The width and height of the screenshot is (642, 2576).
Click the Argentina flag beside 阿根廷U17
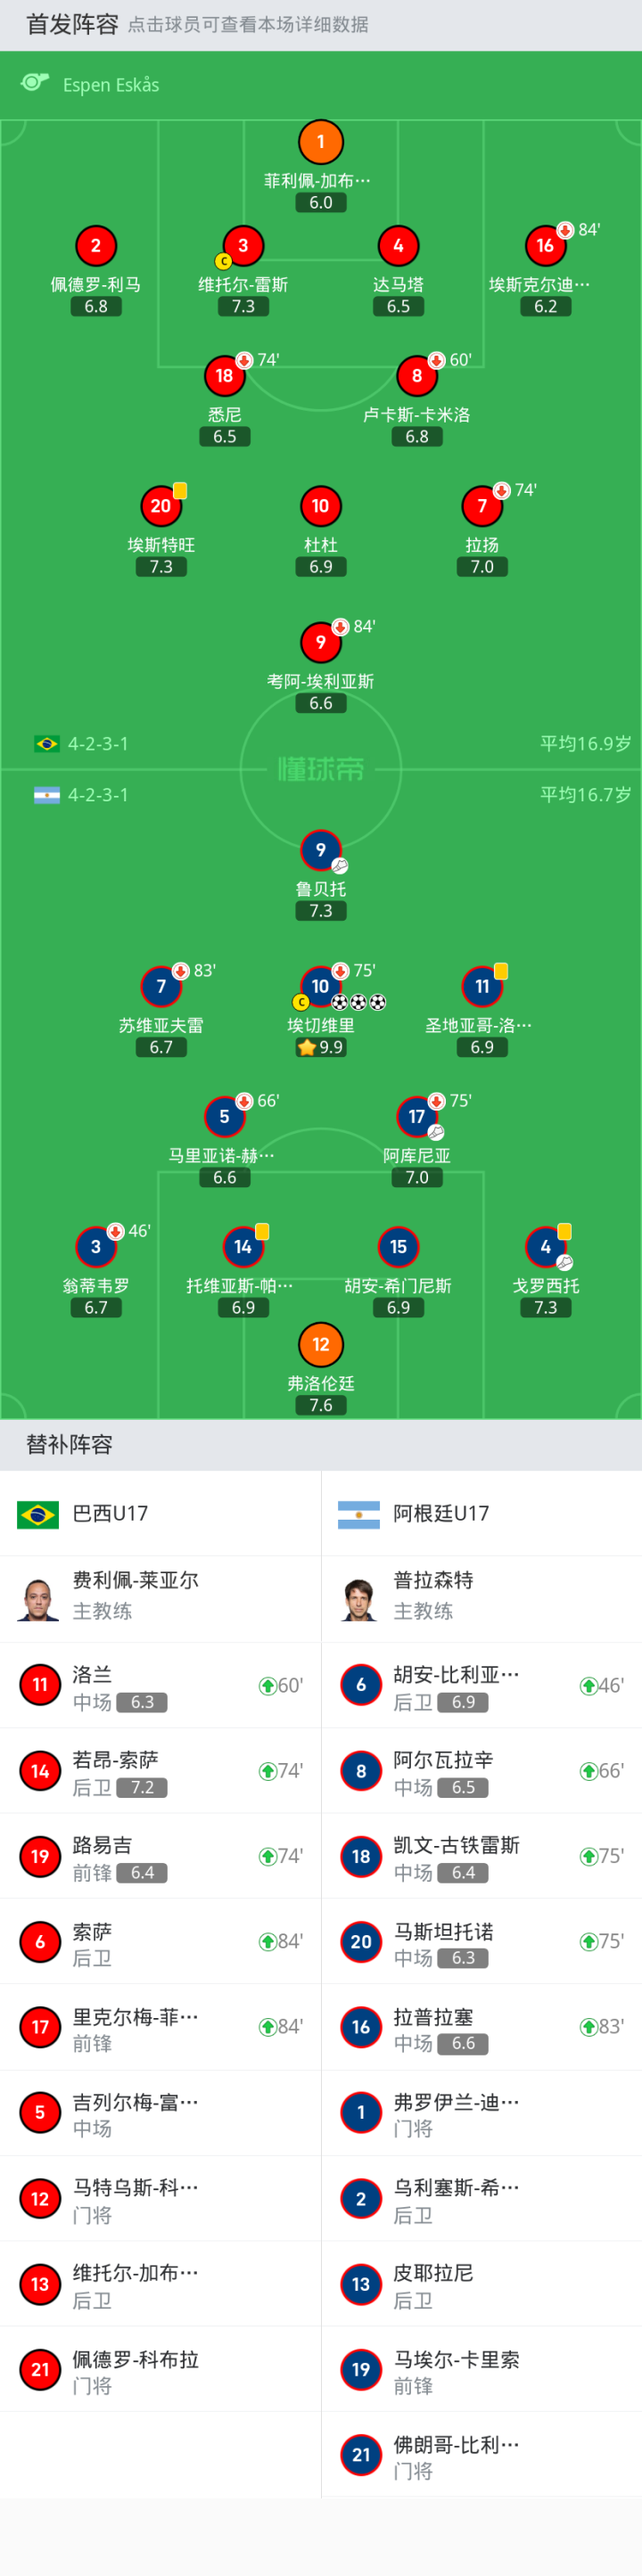tap(359, 1513)
